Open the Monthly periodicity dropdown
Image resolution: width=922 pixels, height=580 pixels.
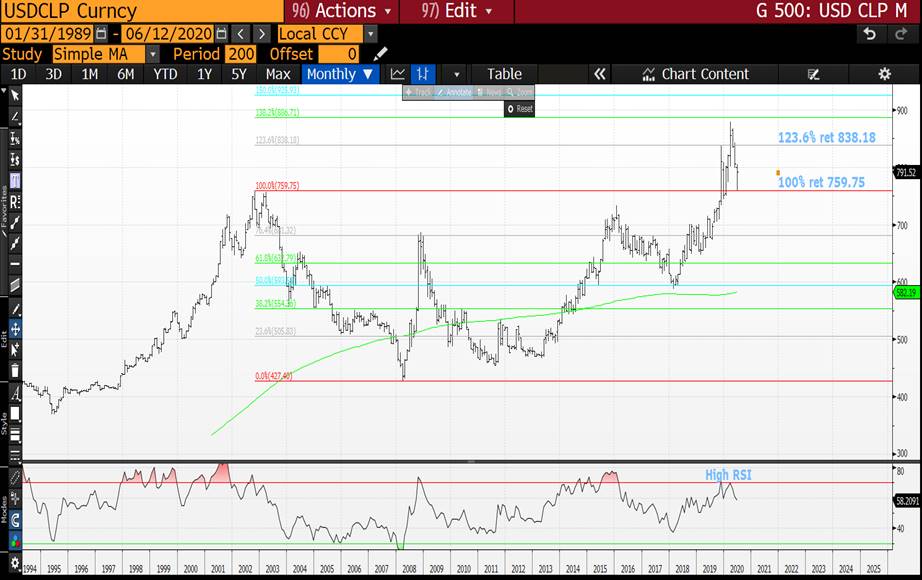(341, 74)
